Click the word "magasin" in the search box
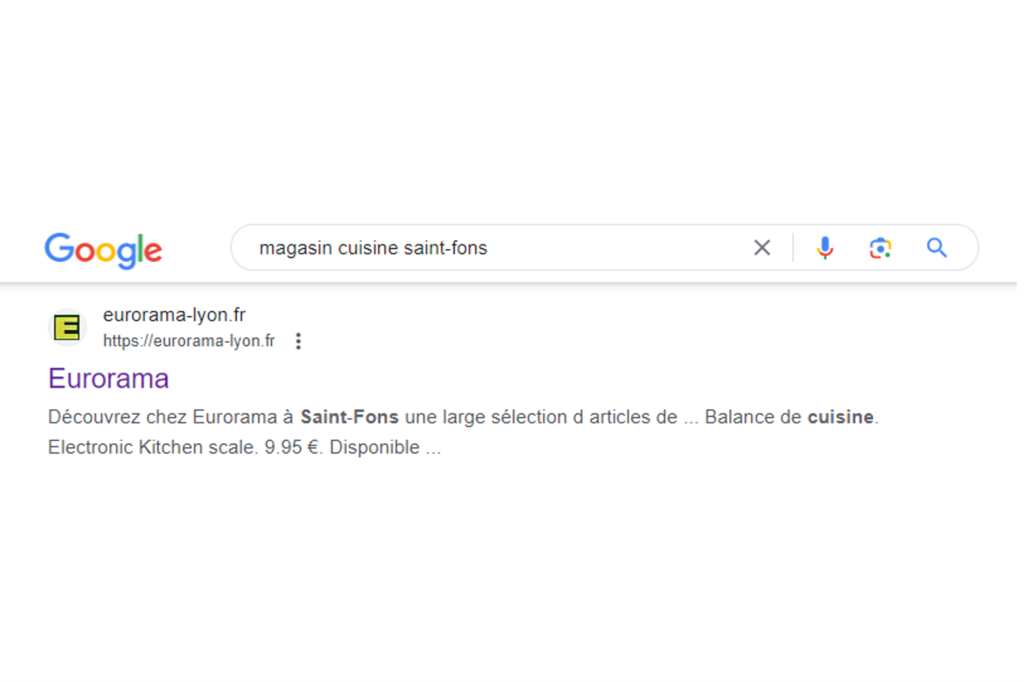Image resolution: width=1024 pixels, height=682 pixels. click(295, 248)
